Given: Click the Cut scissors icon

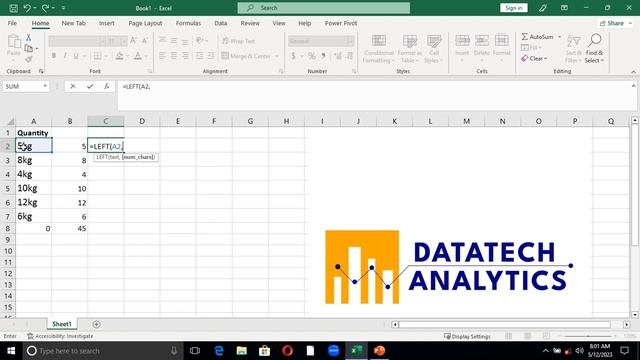Looking at the screenshot, I should click(x=29, y=38).
